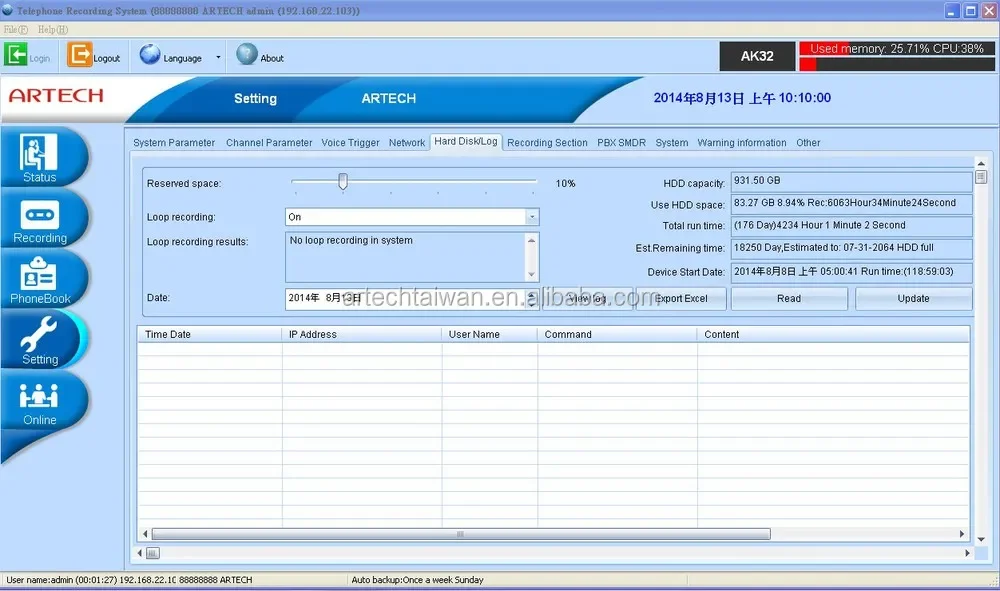Image resolution: width=1000 pixels, height=591 pixels.
Task: Switch Loop recording from On to Off
Action: click(x=533, y=216)
